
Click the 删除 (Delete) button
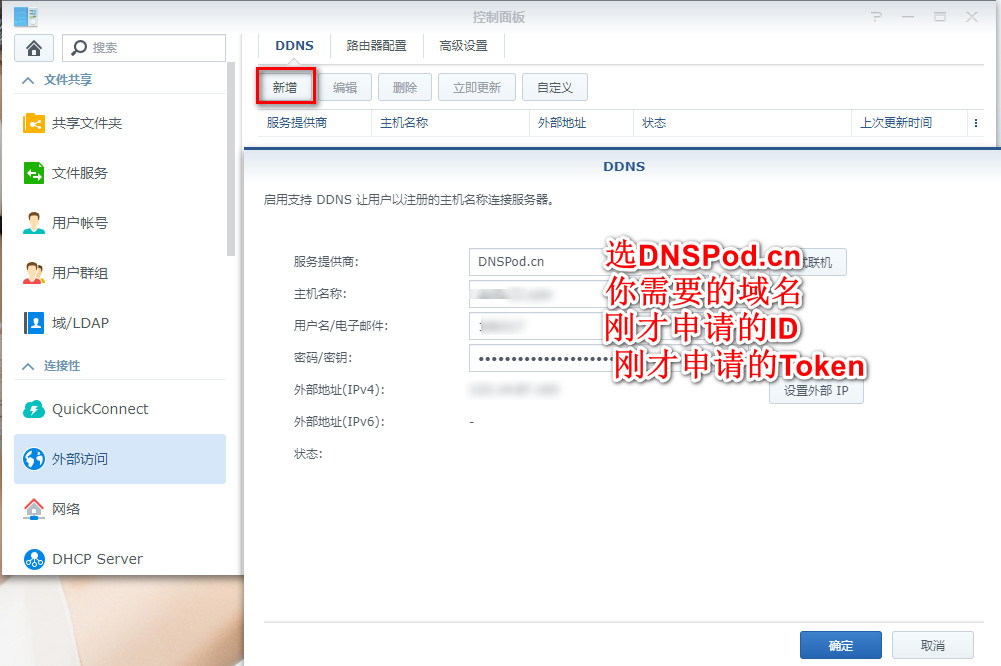coord(405,87)
